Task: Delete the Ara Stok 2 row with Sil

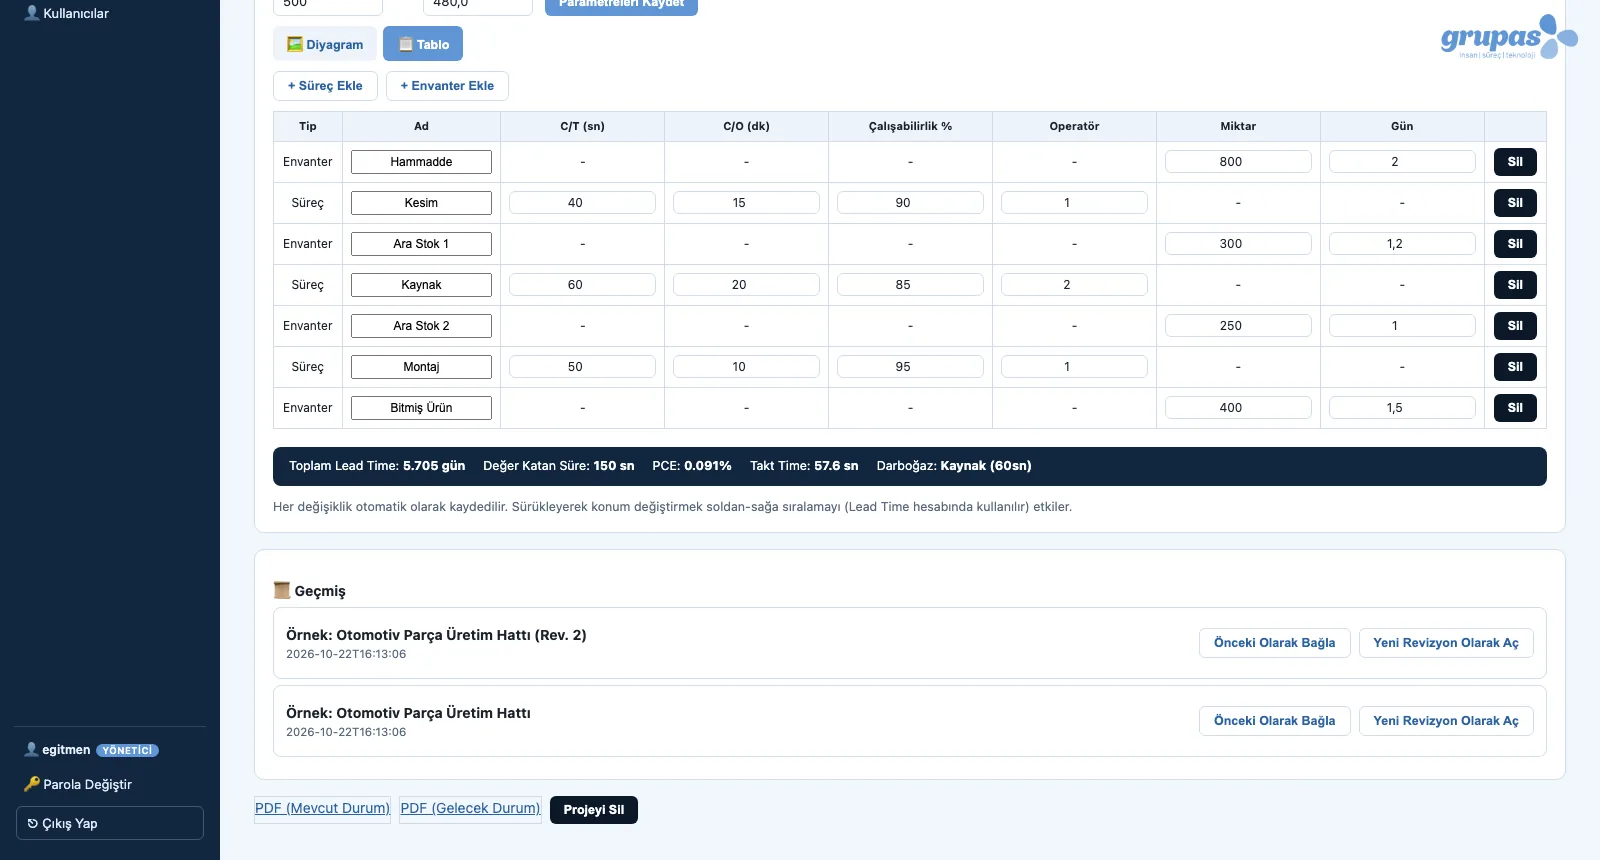Action: [1515, 326]
